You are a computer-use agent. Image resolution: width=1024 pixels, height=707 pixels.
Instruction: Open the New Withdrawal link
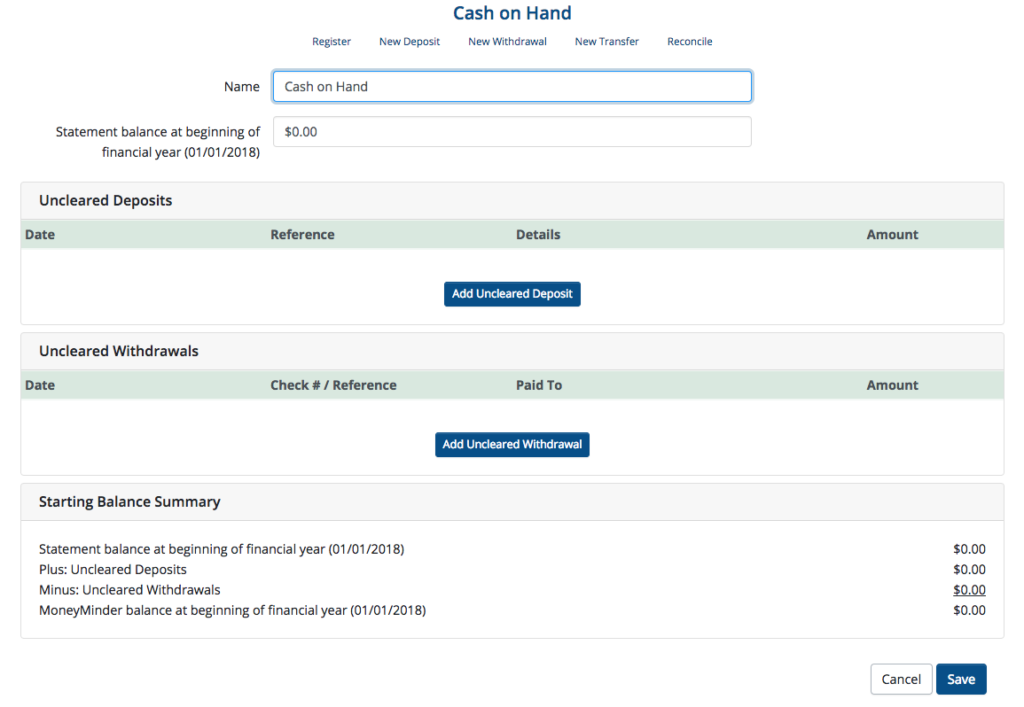coord(507,42)
